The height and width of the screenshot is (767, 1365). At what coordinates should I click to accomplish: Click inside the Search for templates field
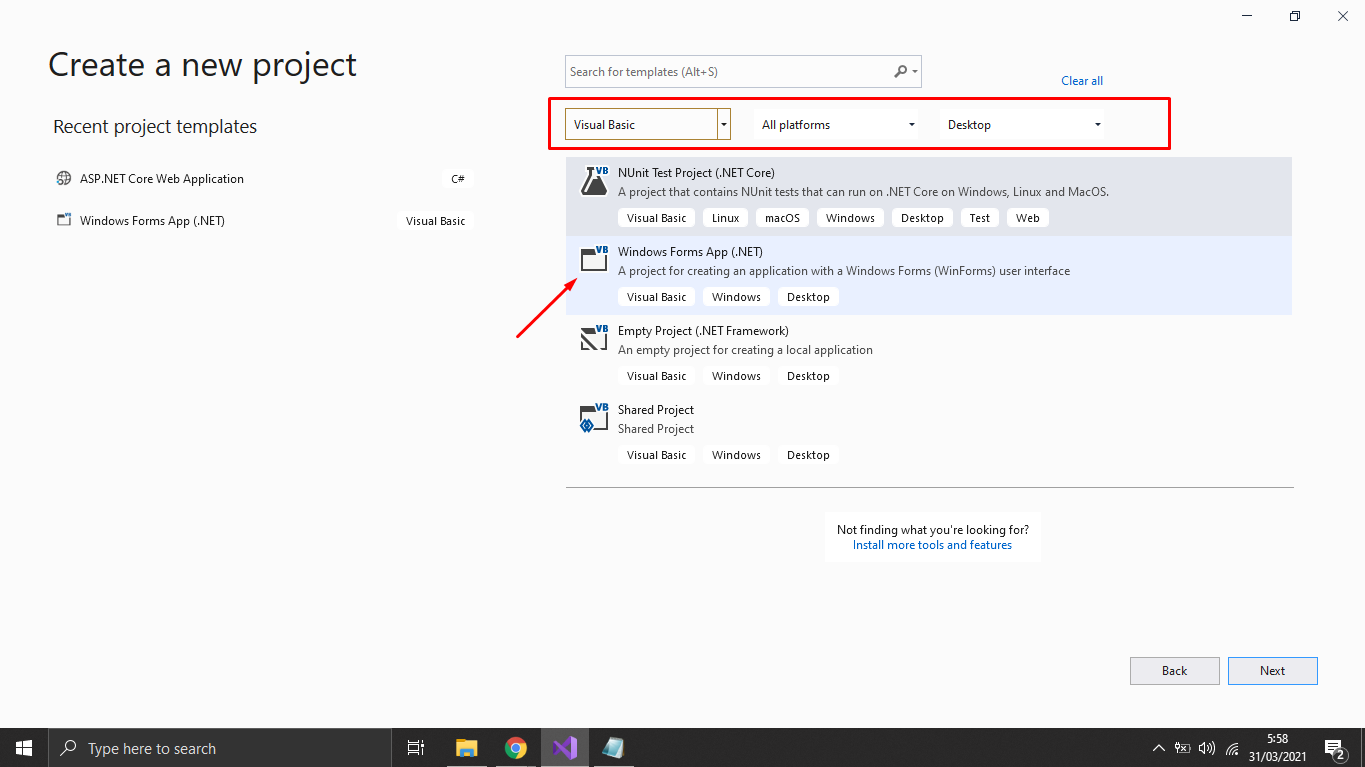(720, 71)
